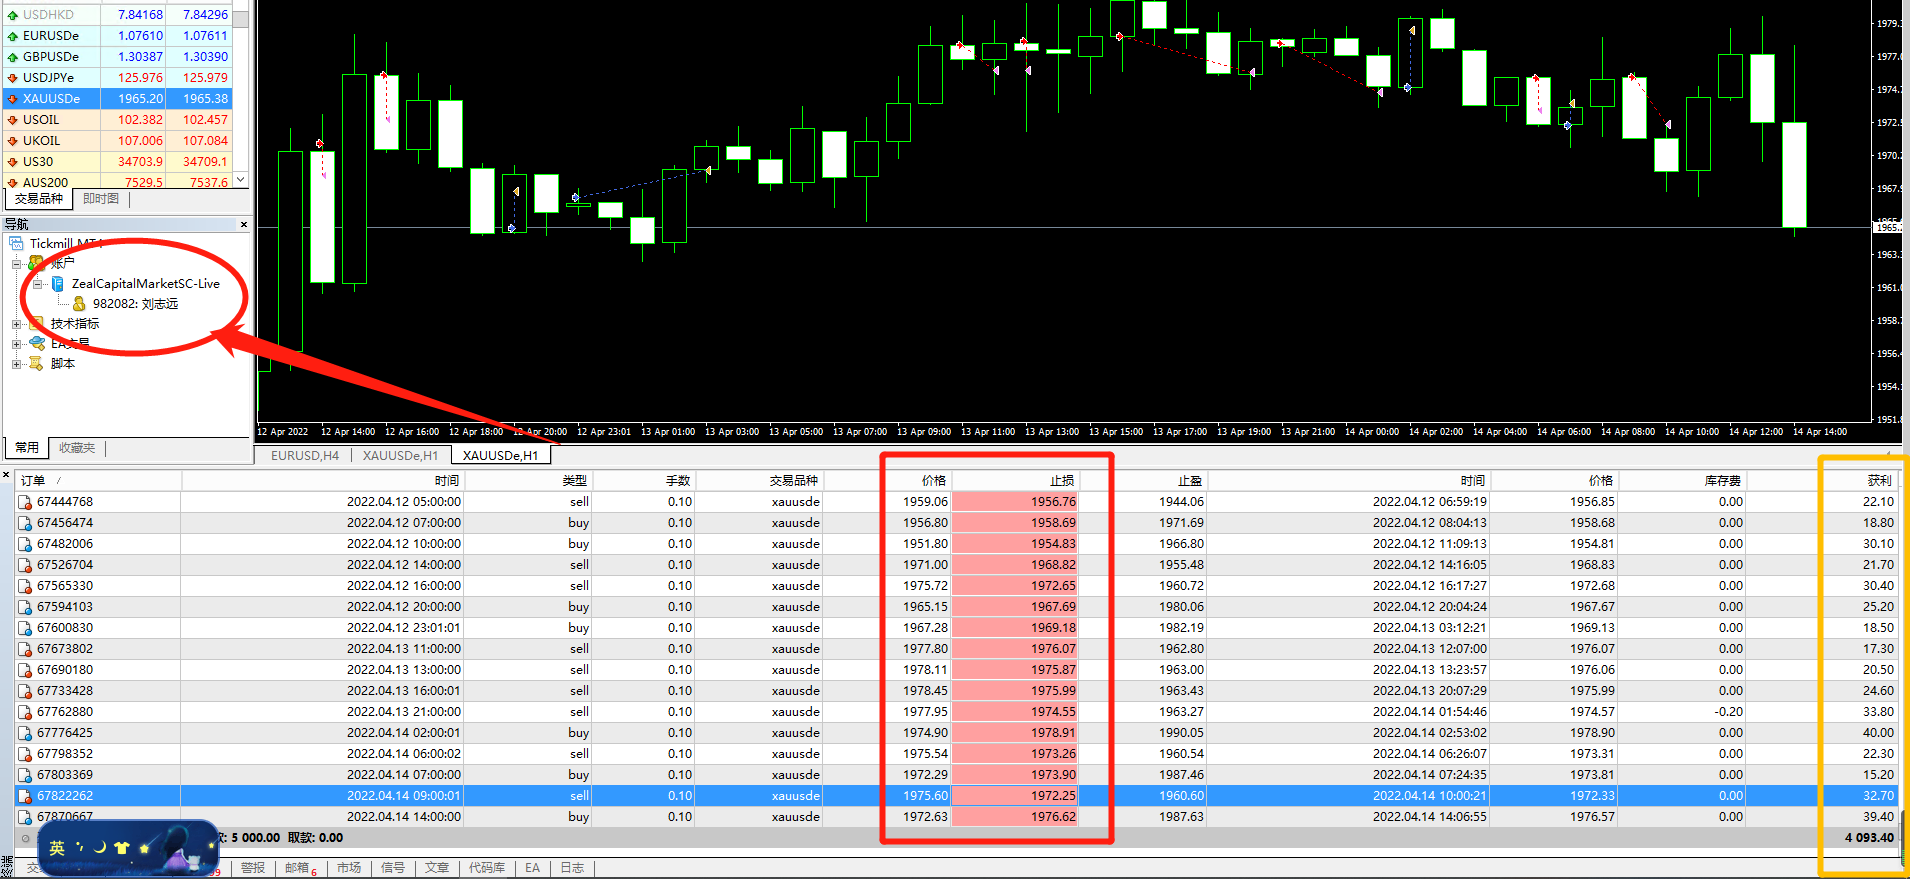Click the sell order icon for 67690180
This screenshot has height=879, width=1910.
25,670
